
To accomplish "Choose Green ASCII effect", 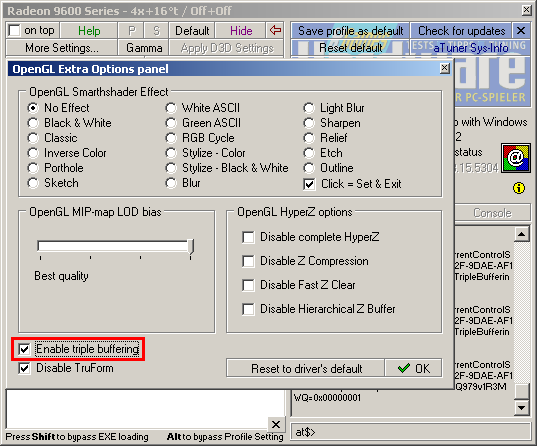I will [171, 123].
